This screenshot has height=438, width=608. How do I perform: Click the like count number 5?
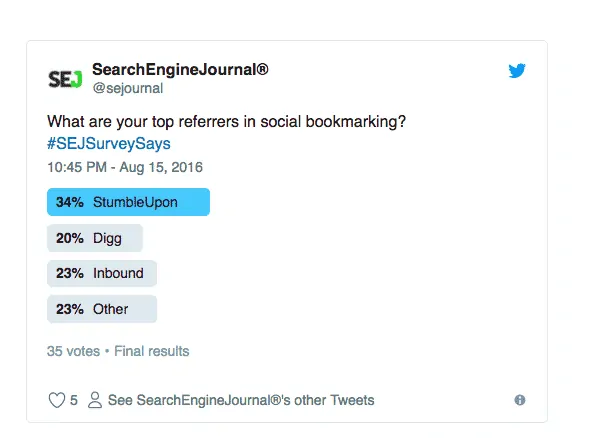(x=74, y=400)
